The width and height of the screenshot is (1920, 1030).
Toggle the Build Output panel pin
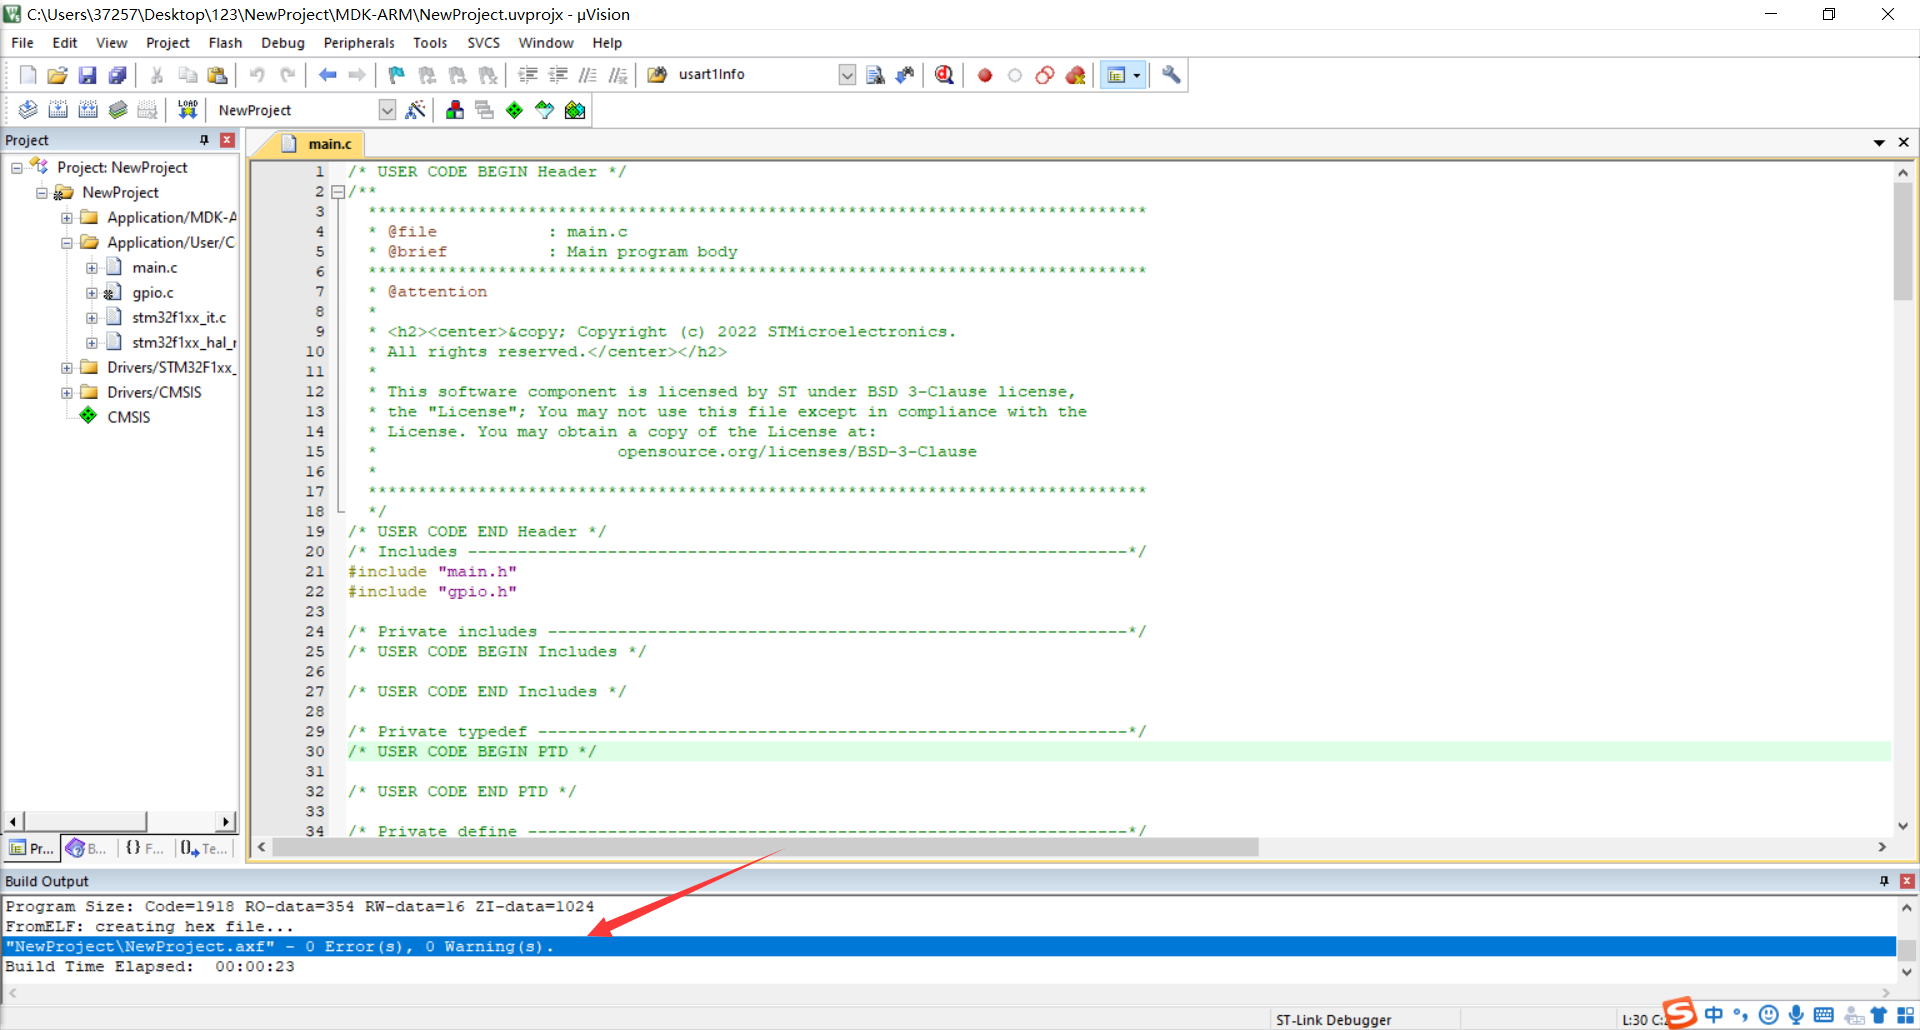1884,881
